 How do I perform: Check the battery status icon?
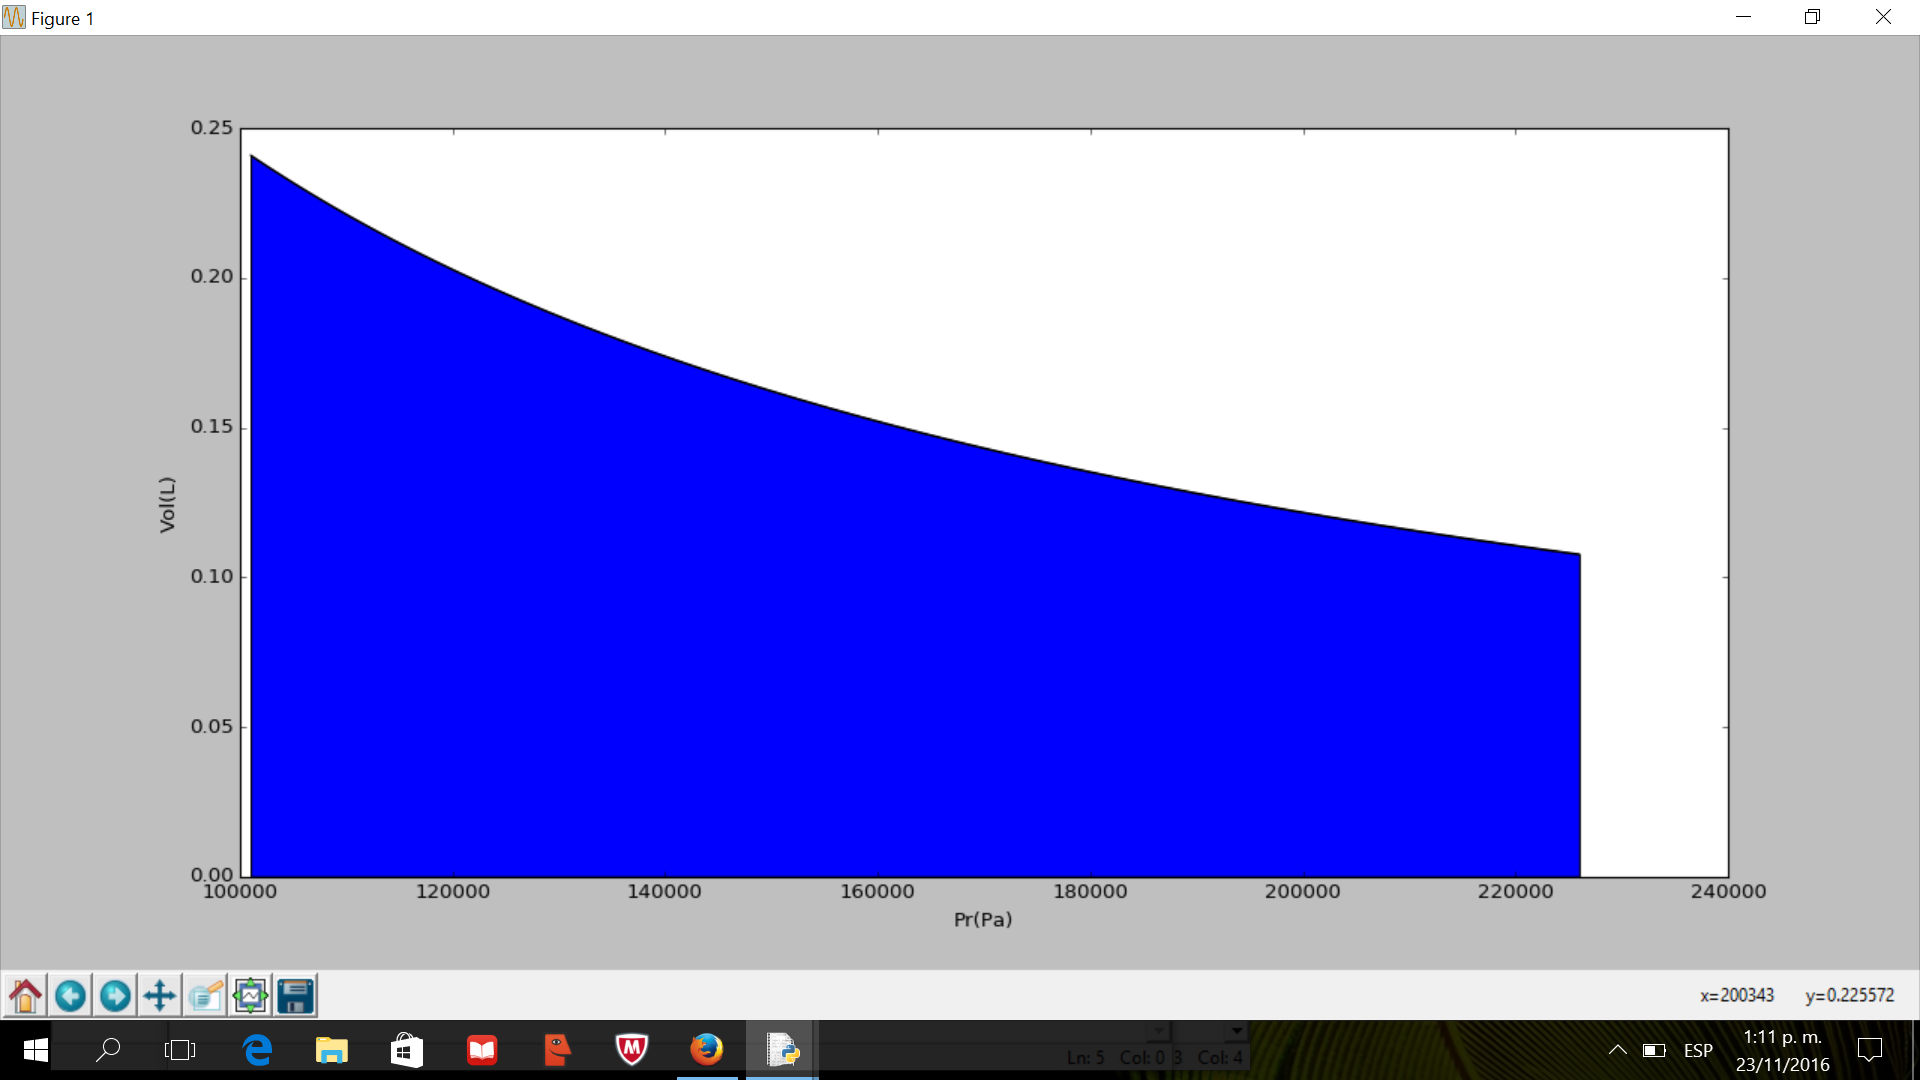[1654, 1050]
